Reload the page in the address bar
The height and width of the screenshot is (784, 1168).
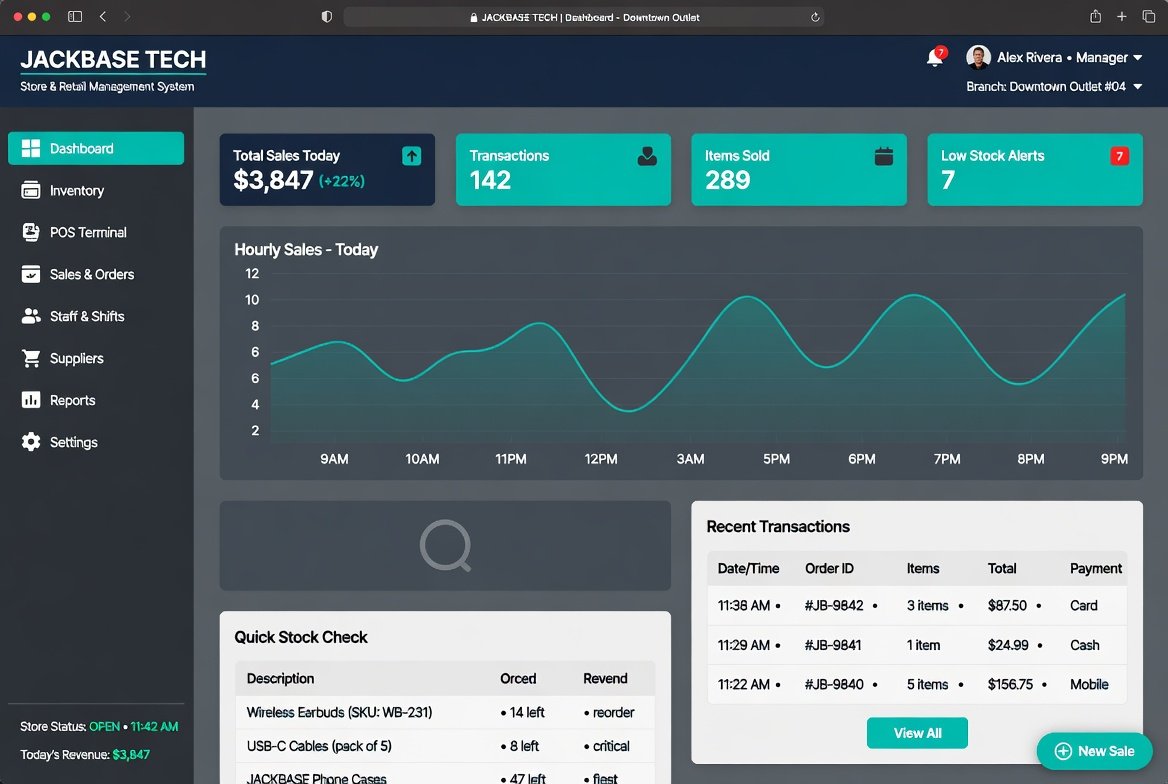tap(815, 17)
